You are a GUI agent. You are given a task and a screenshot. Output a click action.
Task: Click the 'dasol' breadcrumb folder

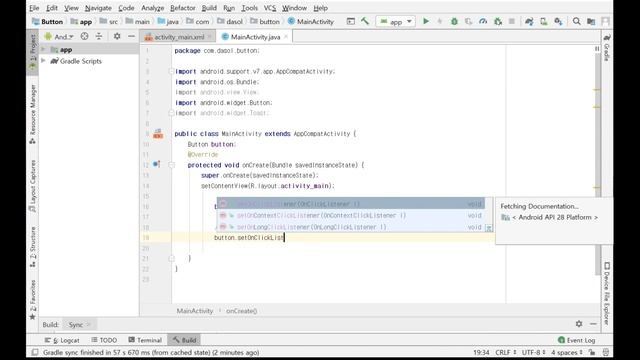[230, 22]
